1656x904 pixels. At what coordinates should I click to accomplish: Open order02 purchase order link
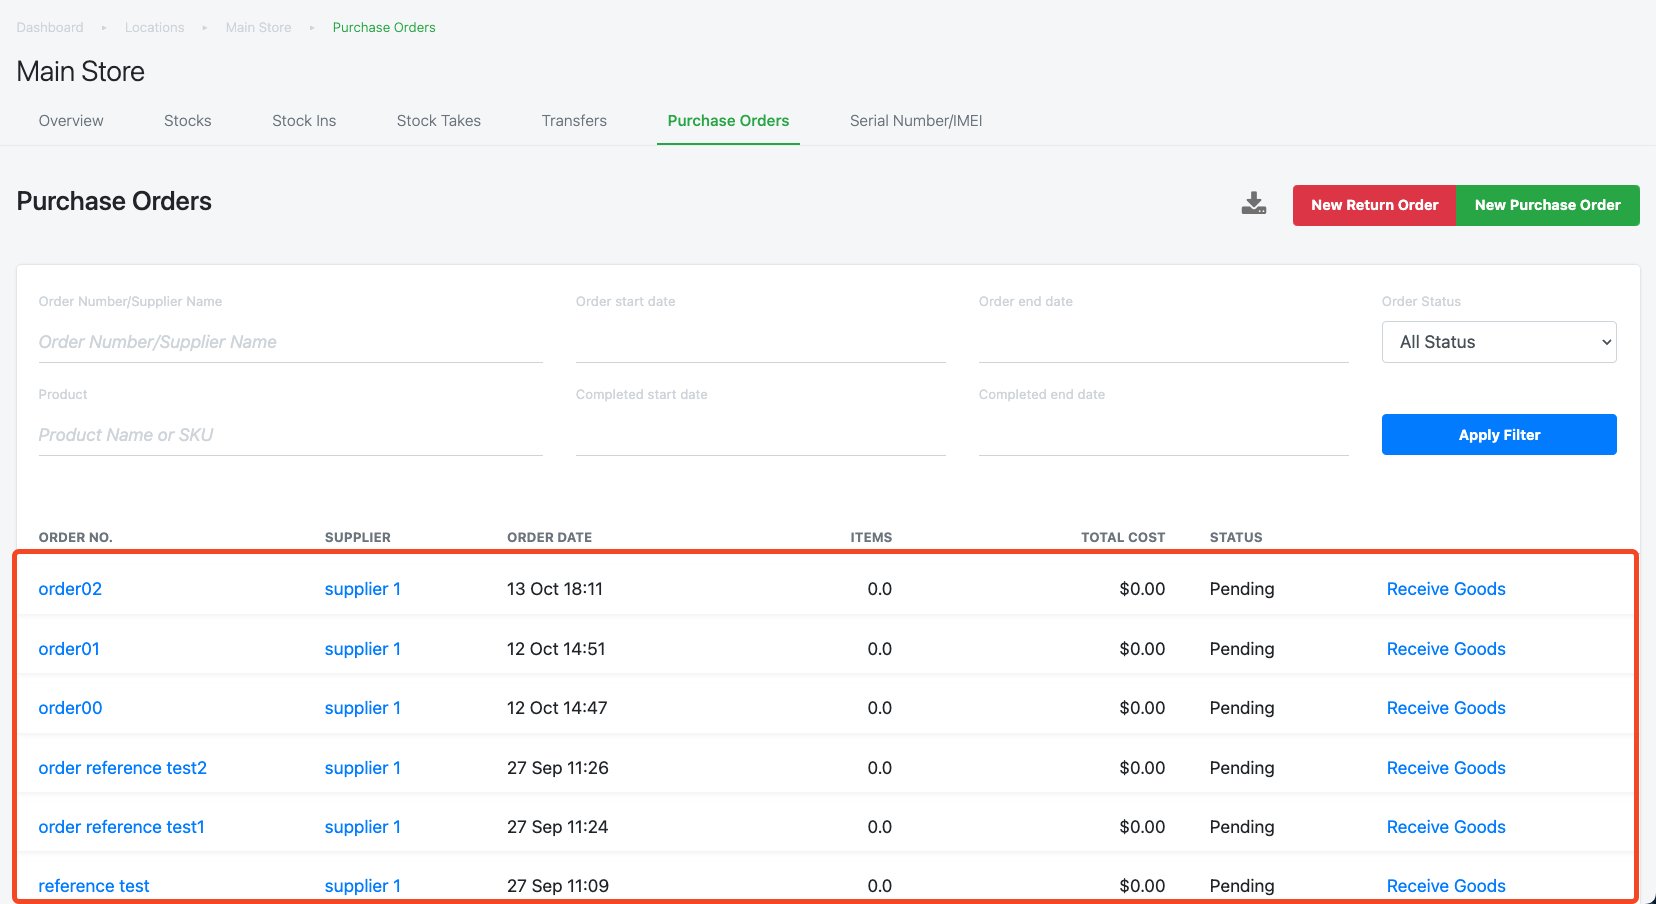coord(70,589)
